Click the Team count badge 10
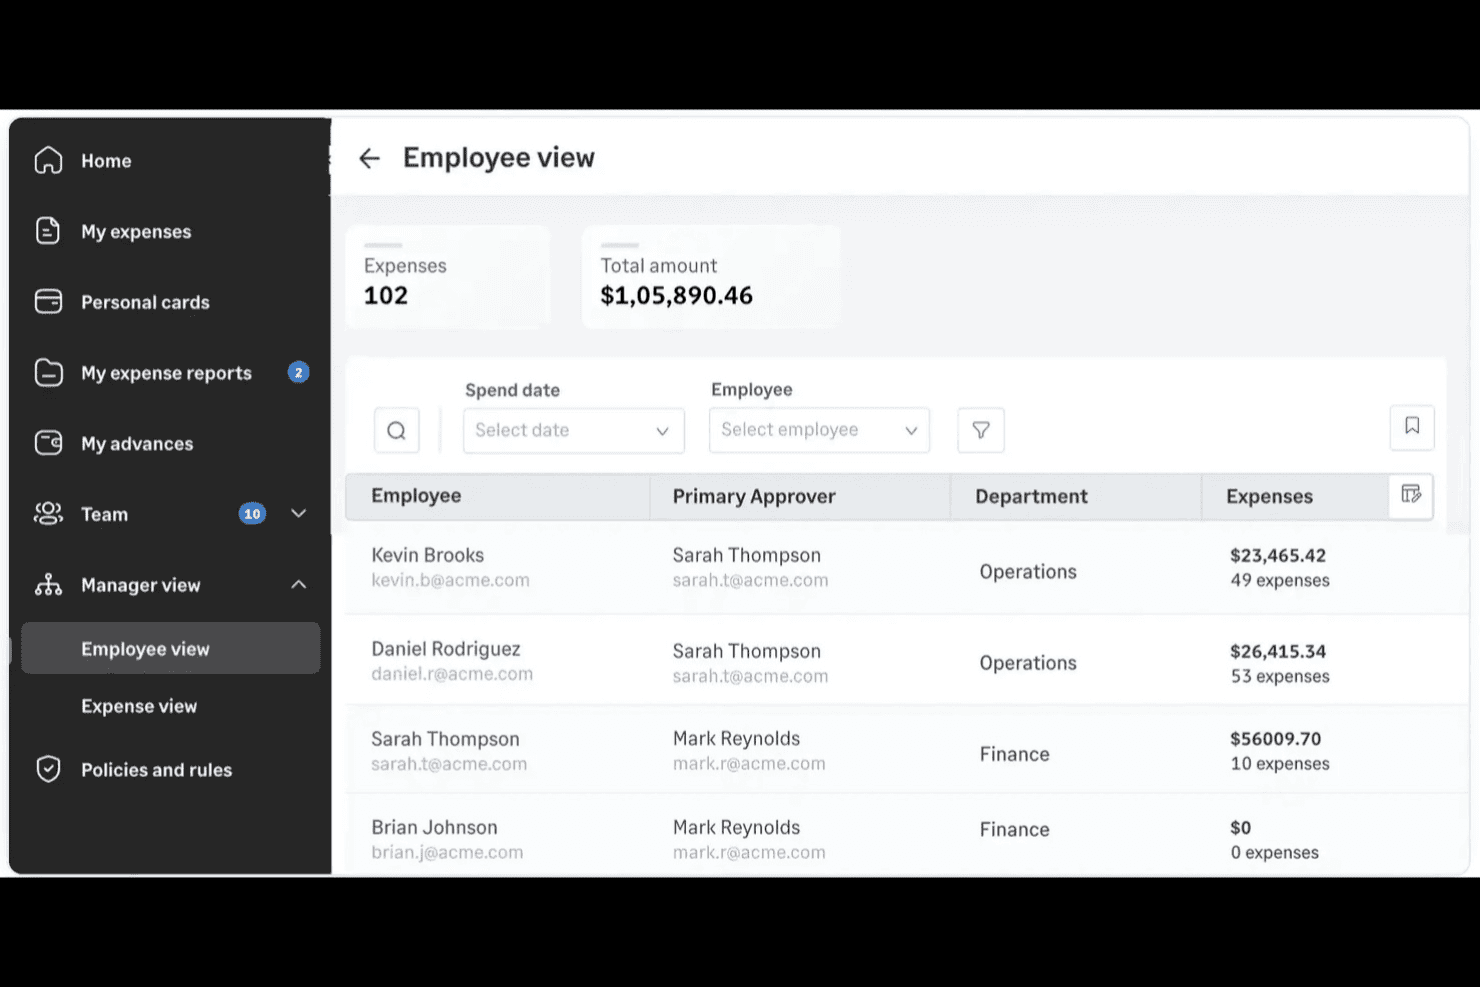Viewport: 1480px width, 987px height. pyautogui.click(x=252, y=514)
